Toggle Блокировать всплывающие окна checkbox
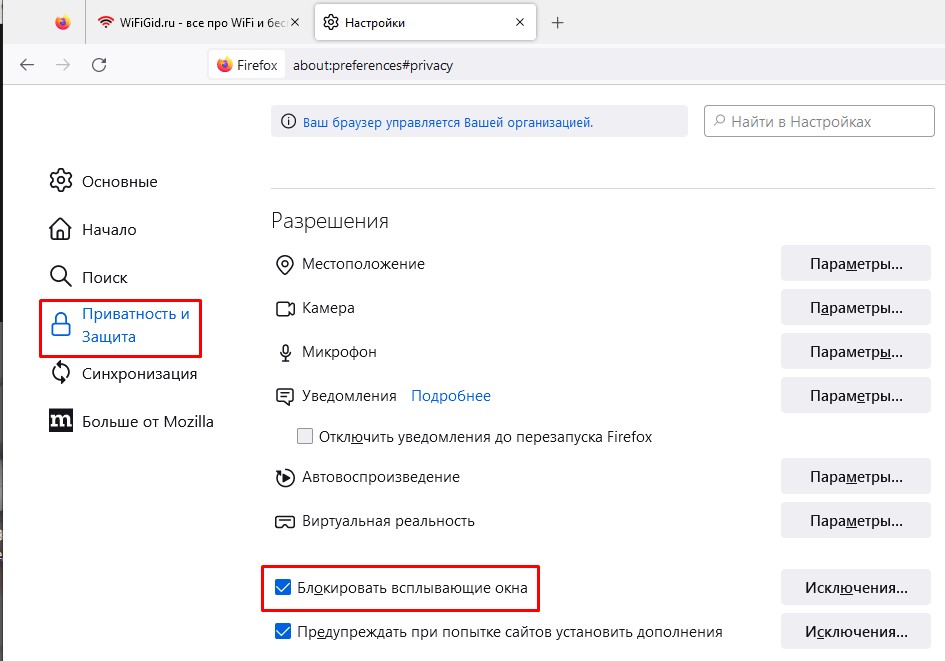The height and width of the screenshot is (661, 945). 283,587
